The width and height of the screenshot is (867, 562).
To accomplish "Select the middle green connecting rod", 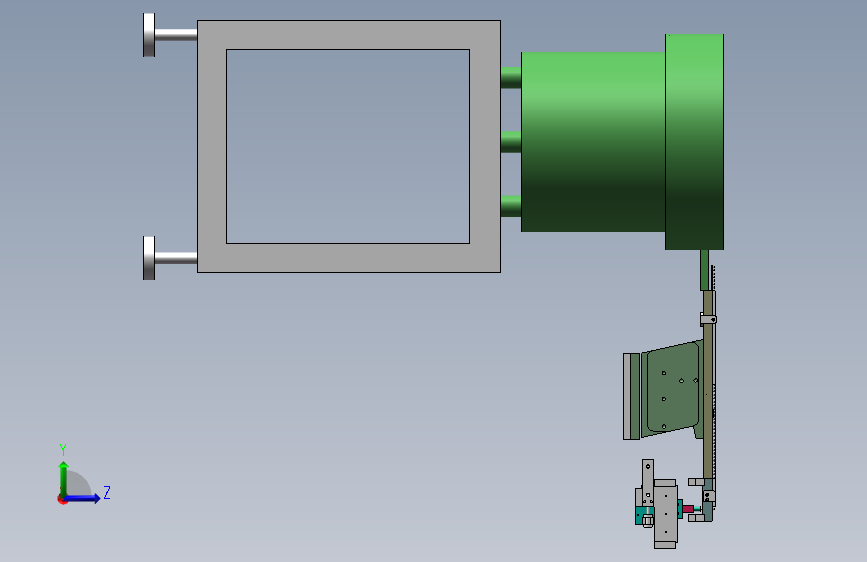I will click(511, 142).
